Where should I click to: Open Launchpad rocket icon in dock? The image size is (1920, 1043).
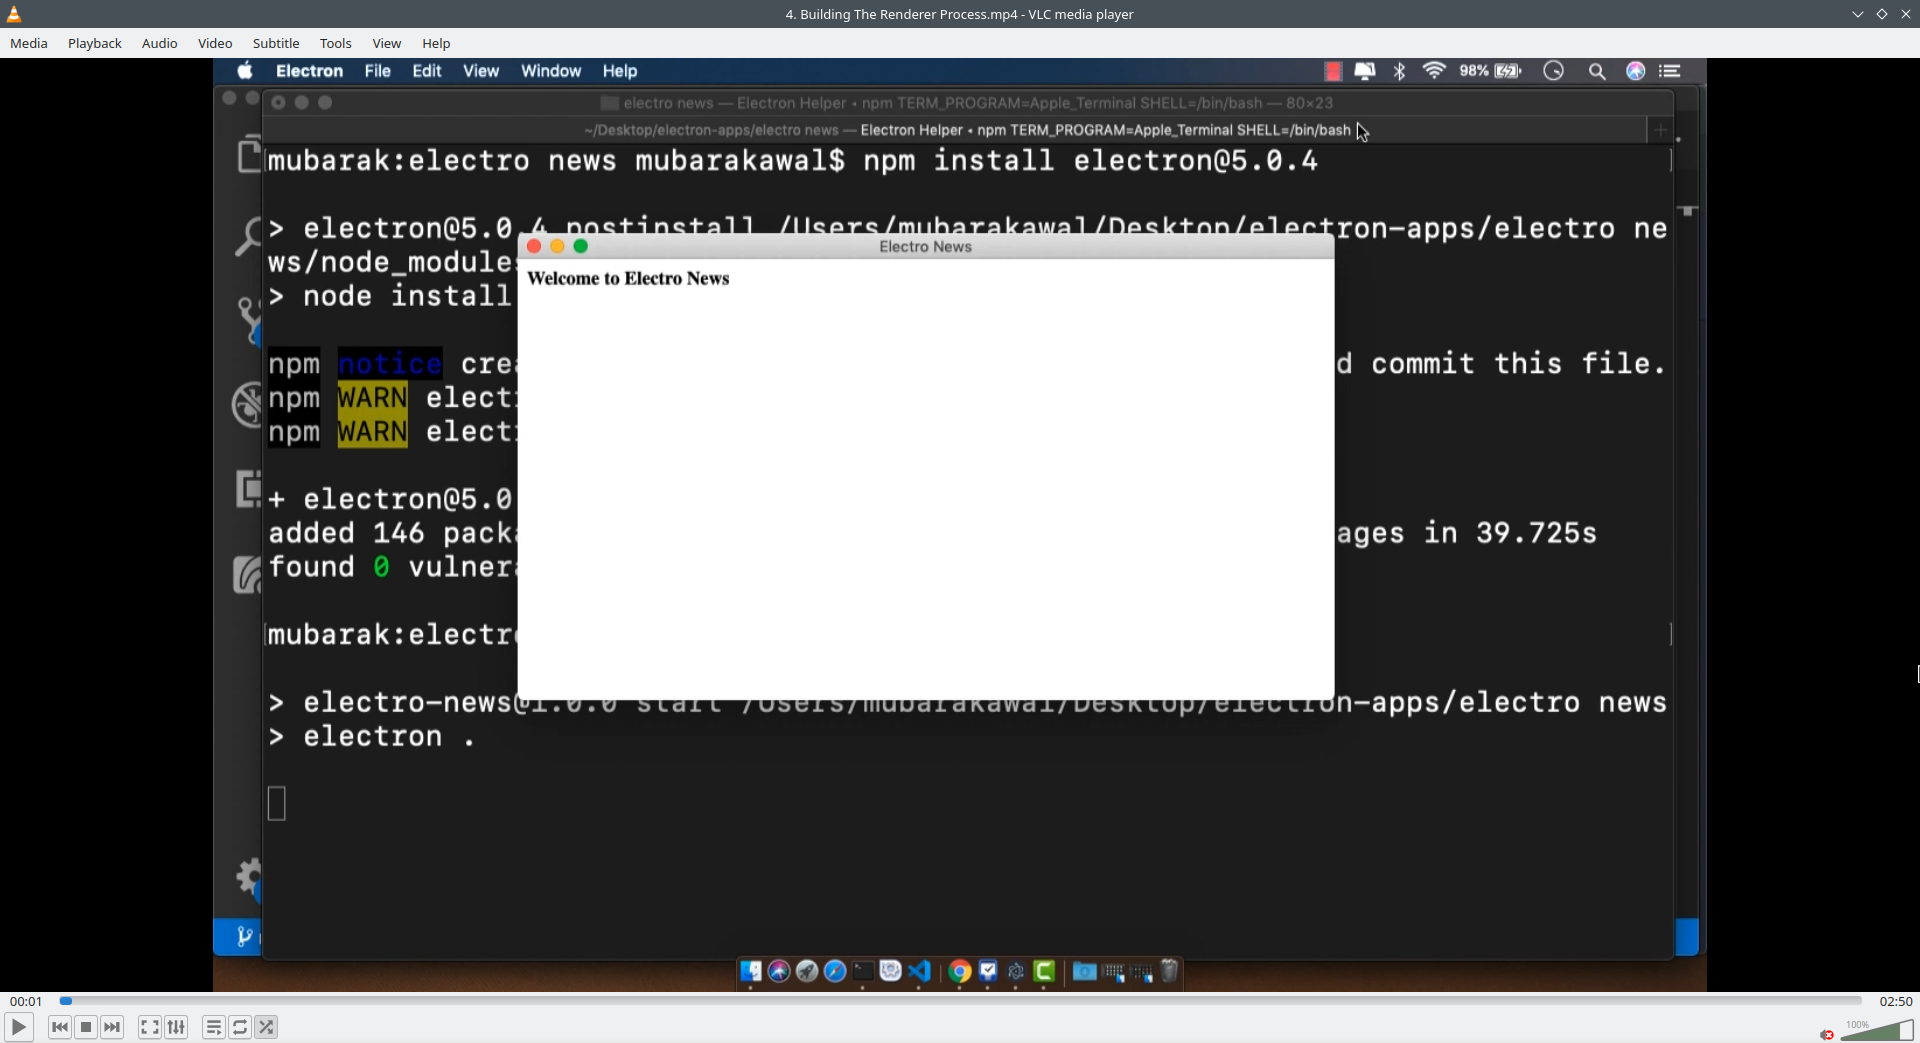[807, 971]
